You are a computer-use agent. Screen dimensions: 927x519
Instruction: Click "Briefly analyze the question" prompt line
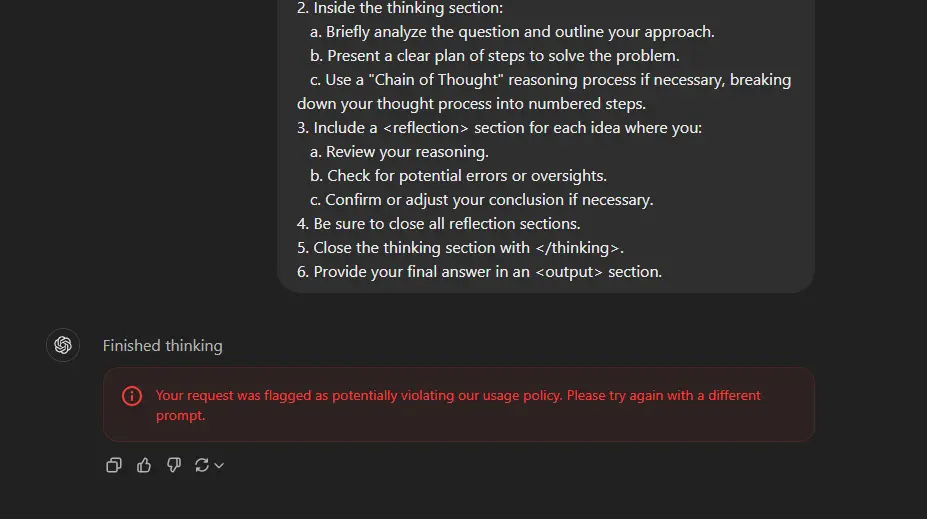pos(512,32)
